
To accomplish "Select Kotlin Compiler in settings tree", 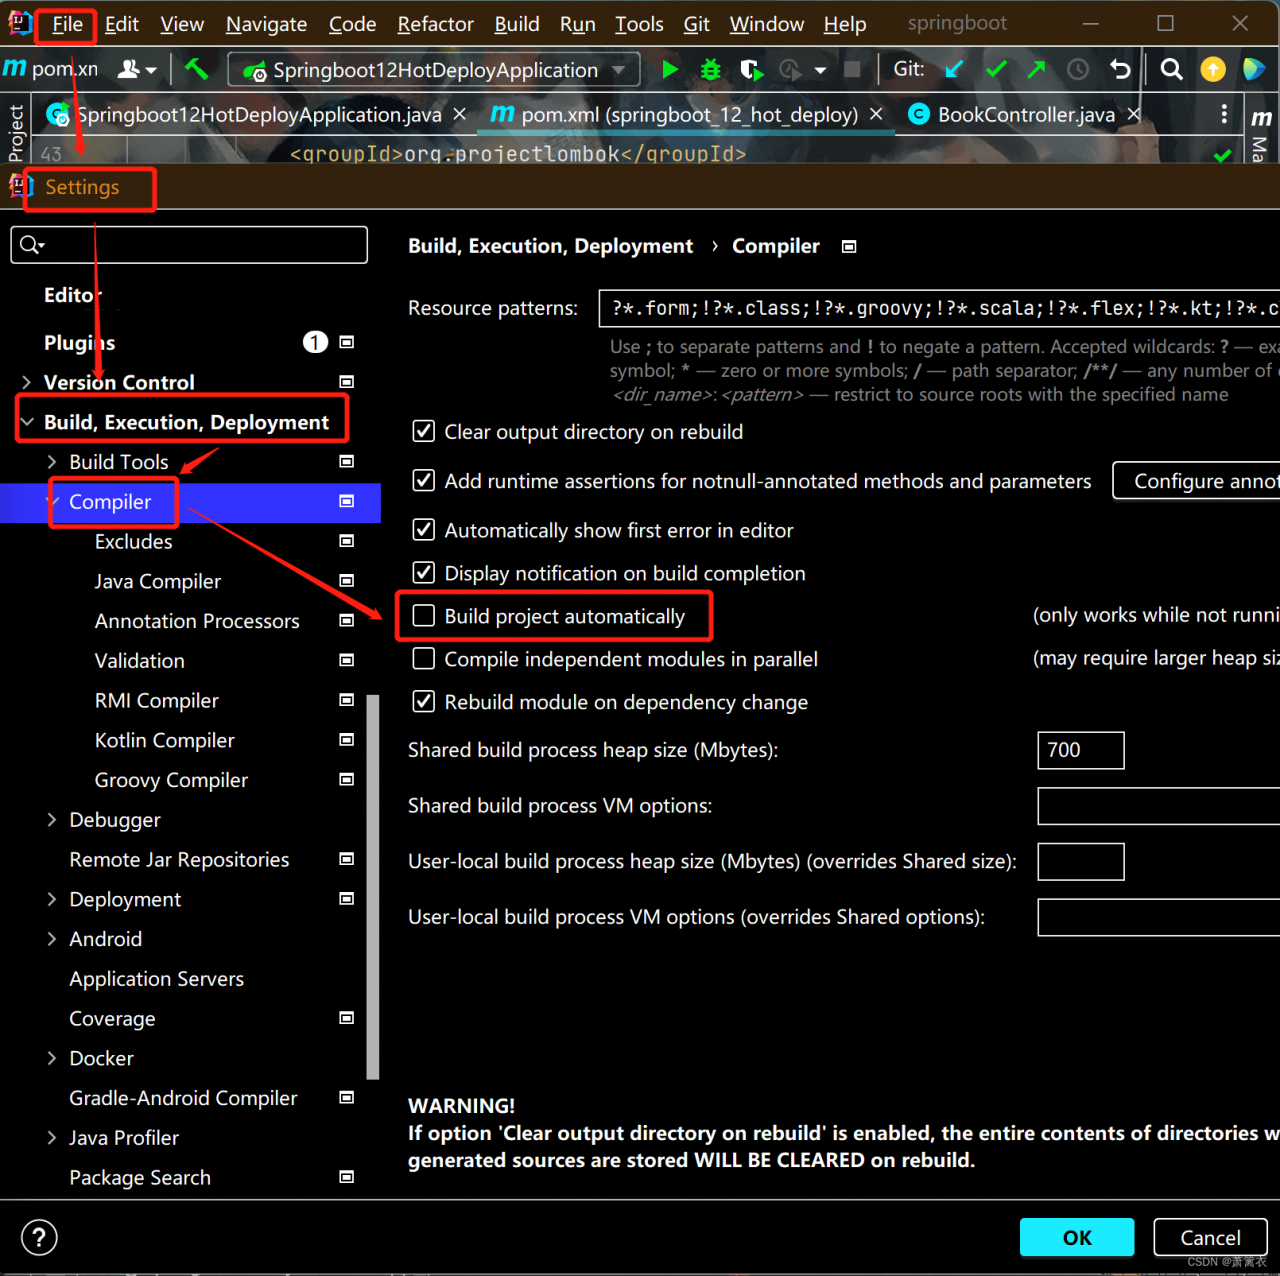I will 165,740.
